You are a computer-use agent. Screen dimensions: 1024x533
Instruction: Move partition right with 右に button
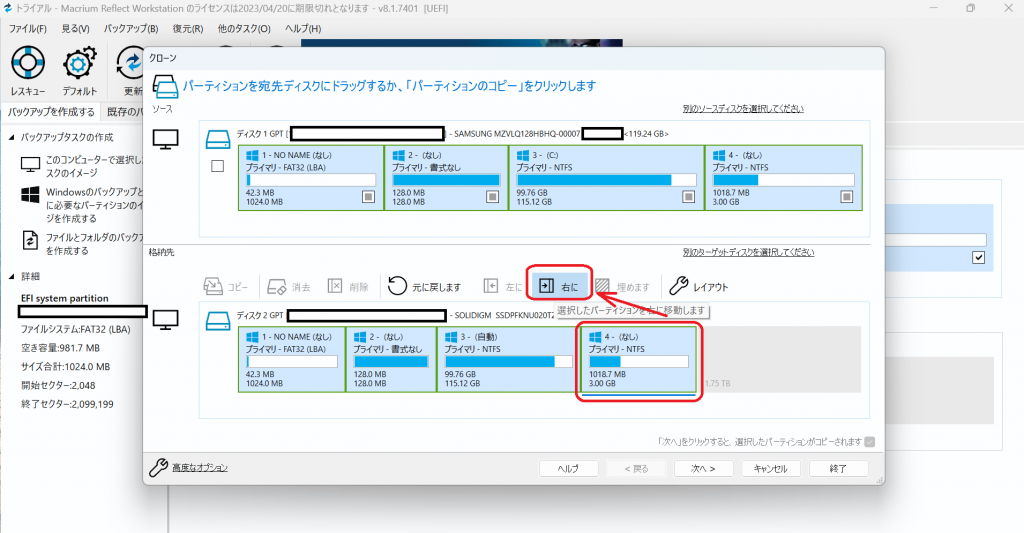coord(559,286)
